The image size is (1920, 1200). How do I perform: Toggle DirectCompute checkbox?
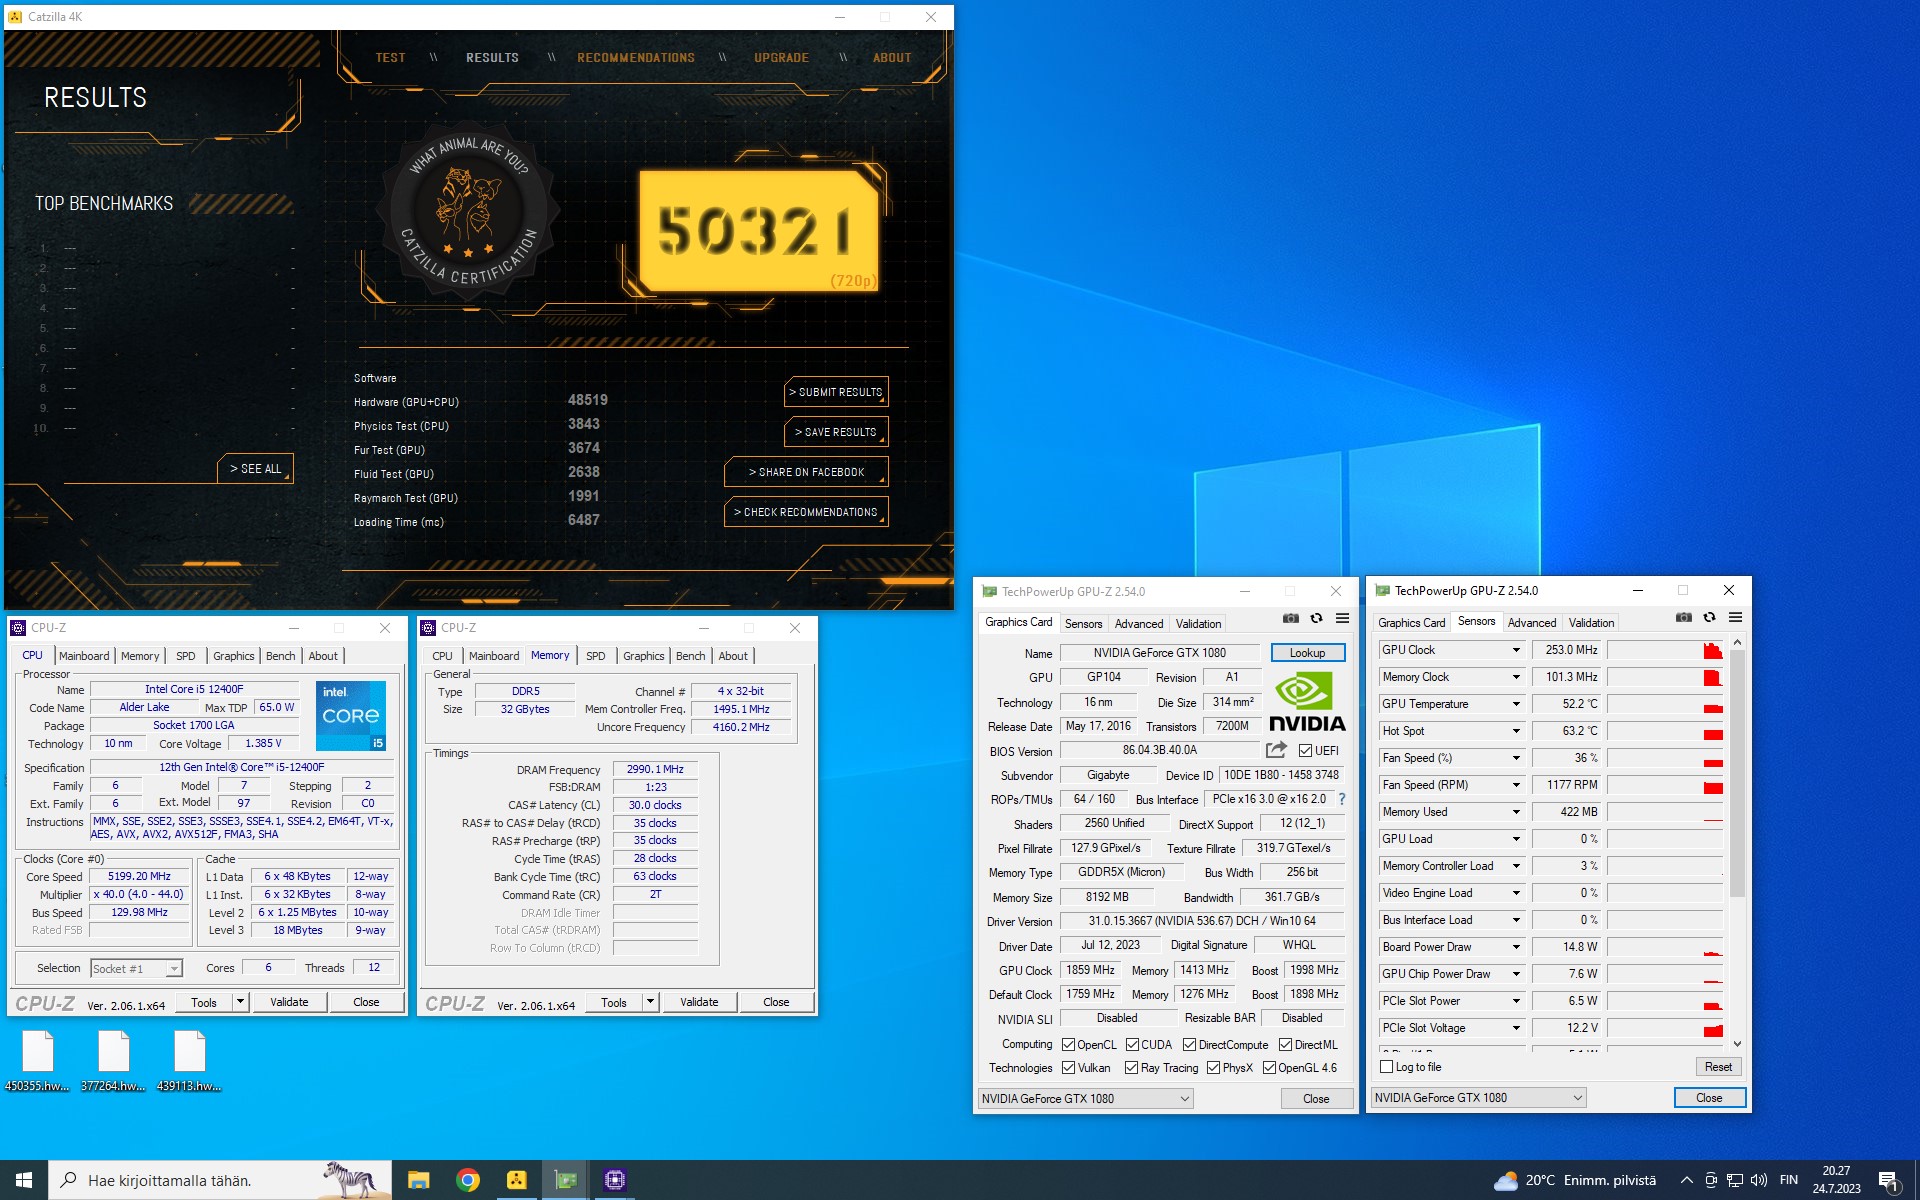(1189, 1044)
